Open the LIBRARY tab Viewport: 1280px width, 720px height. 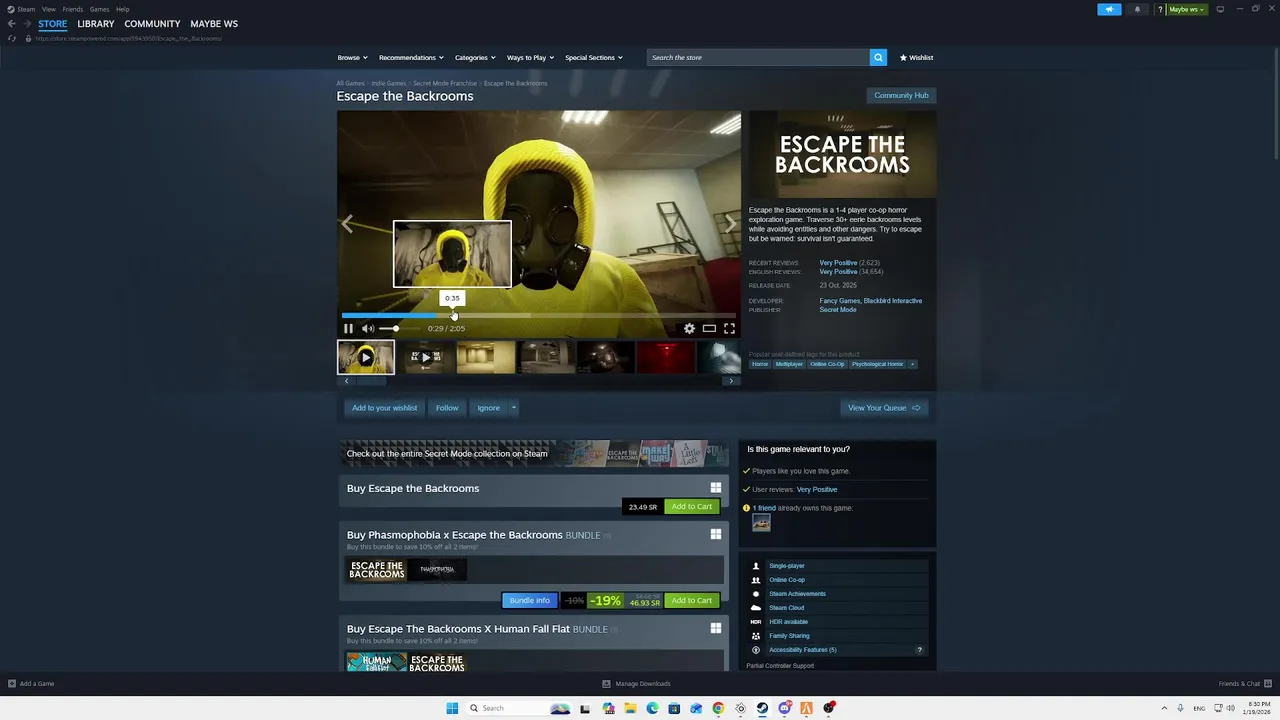(96, 24)
